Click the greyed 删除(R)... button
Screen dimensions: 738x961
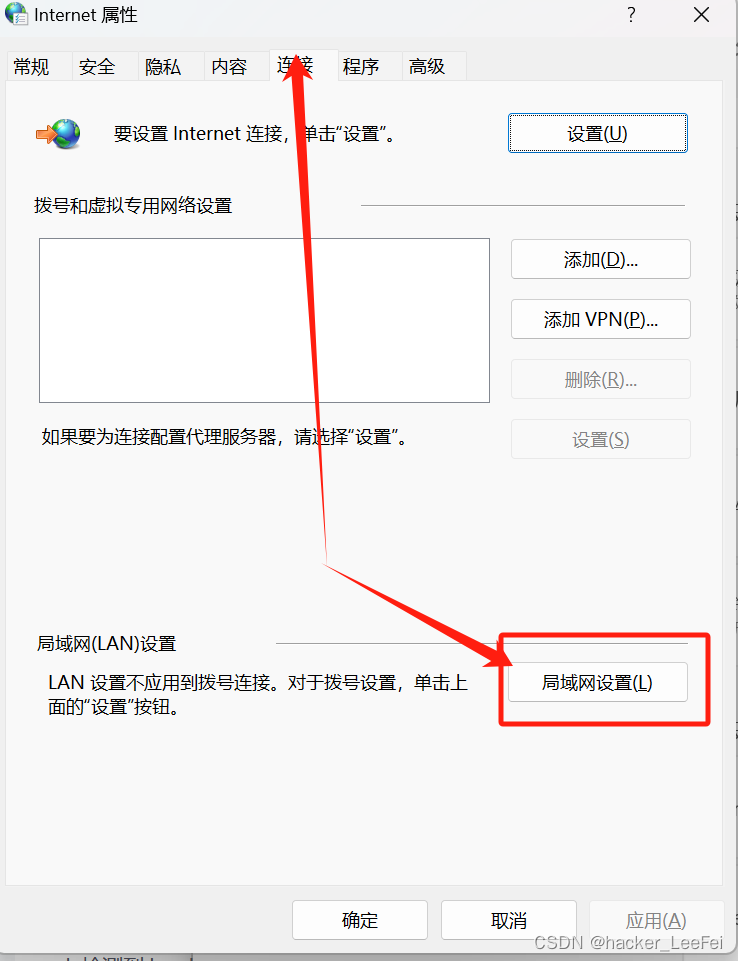click(x=601, y=379)
